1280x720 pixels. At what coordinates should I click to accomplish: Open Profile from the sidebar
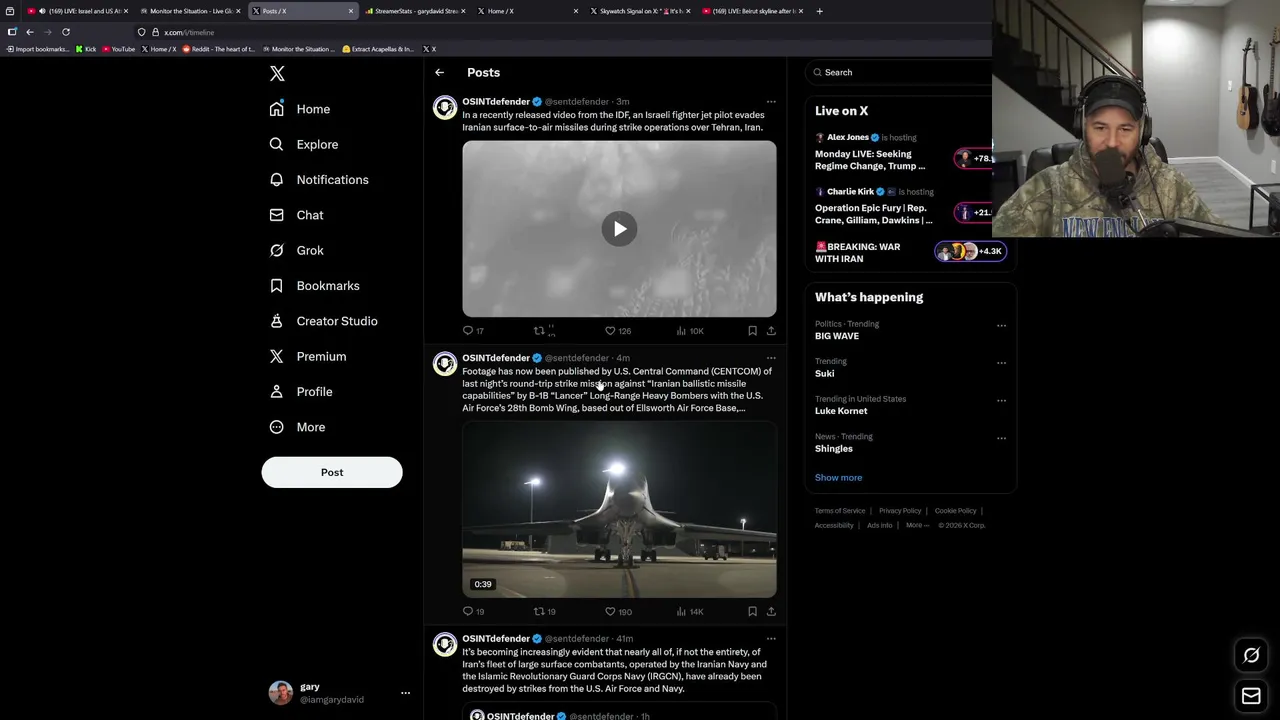coord(300,392)
